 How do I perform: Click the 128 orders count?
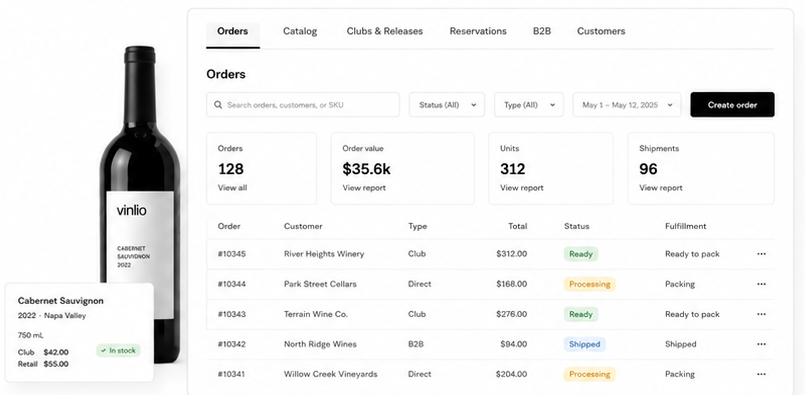[231, 169]
